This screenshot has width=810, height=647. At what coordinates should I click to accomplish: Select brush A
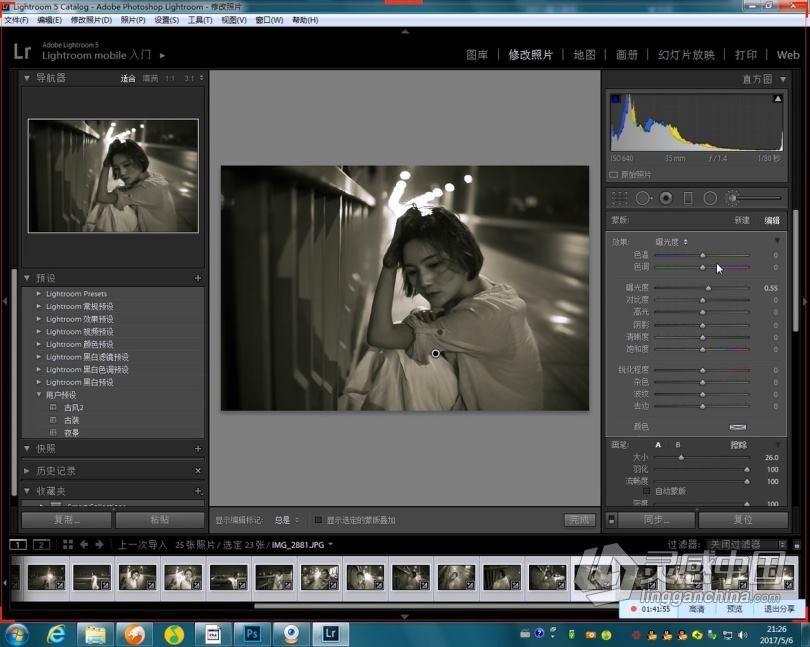[x=658, y=445]
